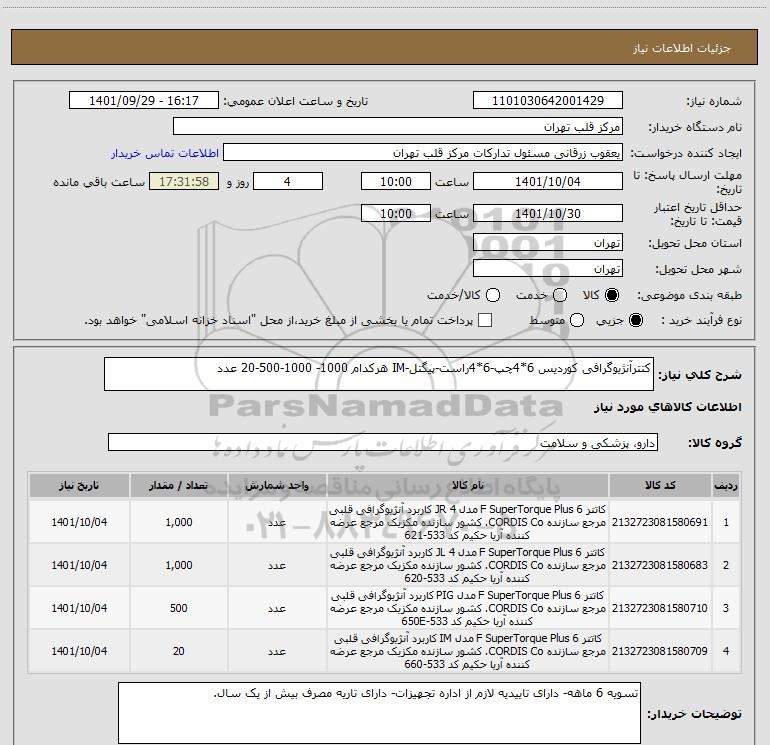
Task: Click need date 1401/10/04 in row 4
Action: point(79,651)
